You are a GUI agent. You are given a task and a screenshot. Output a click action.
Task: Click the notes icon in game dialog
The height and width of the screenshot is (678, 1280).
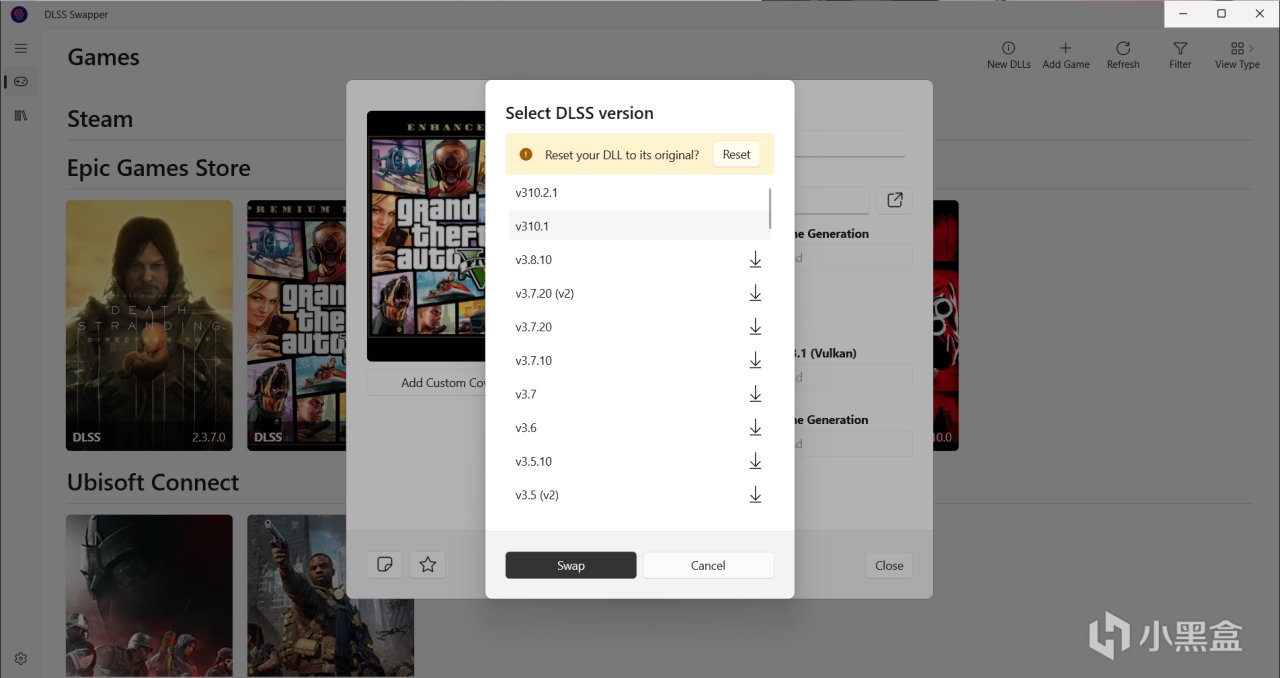pyautogui.click(x=384, y=565)
